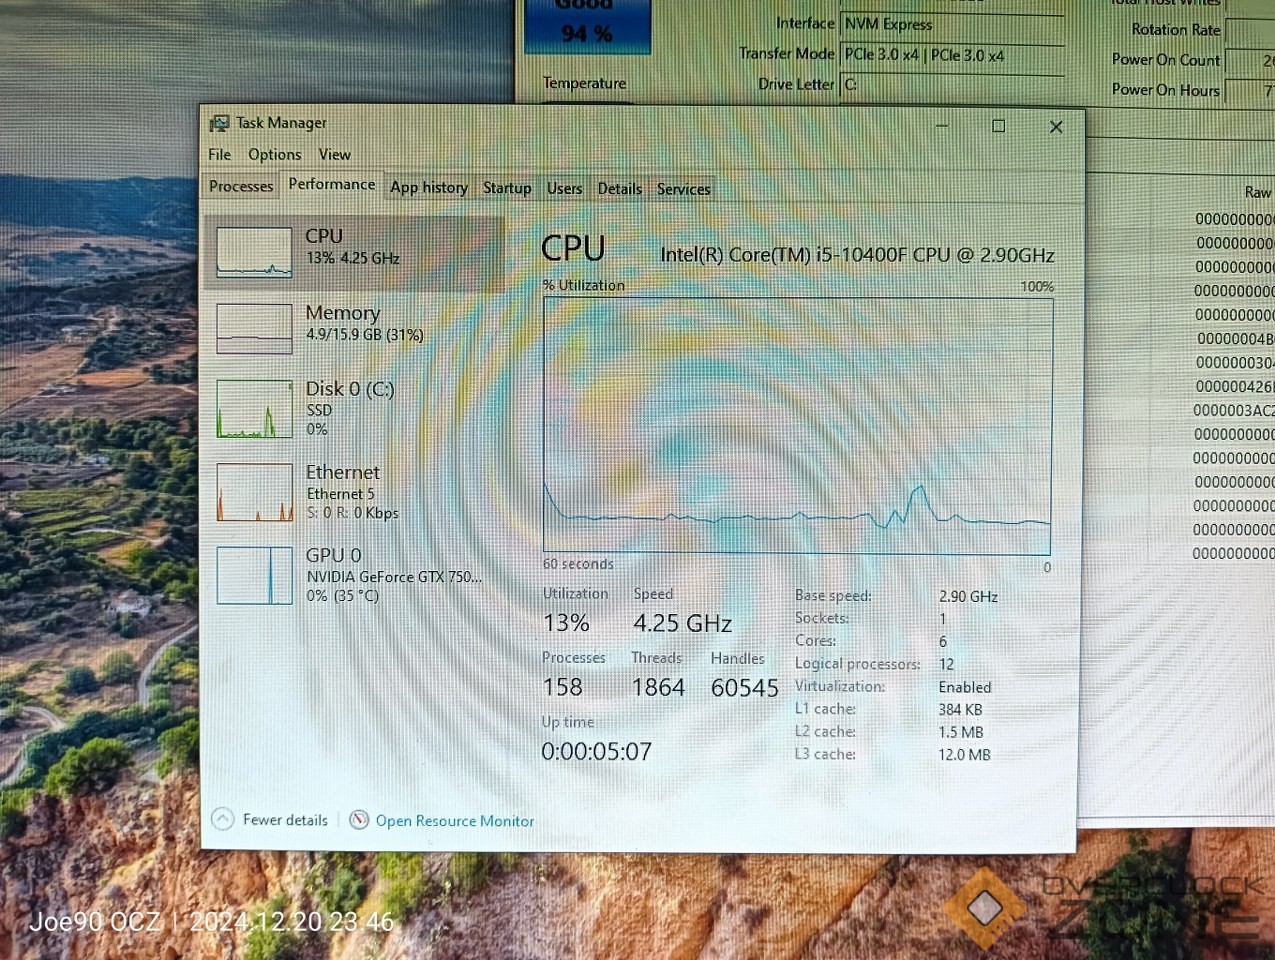Image resolution: width=1275 pixels, height=960 pixels.
Task: Click the Ethernet 5 adapter label
Action: [x=340, y=494]
